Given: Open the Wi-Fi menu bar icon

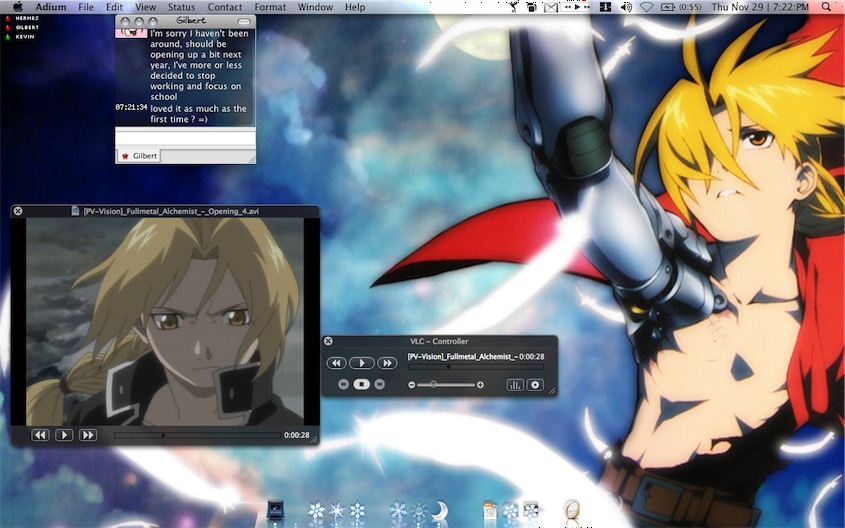Looking at the screenshot, I should pos(647,7).
